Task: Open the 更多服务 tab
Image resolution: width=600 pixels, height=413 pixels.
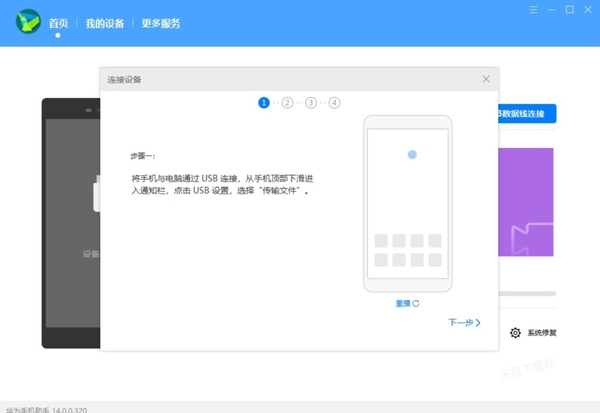Action: [161, 22]
